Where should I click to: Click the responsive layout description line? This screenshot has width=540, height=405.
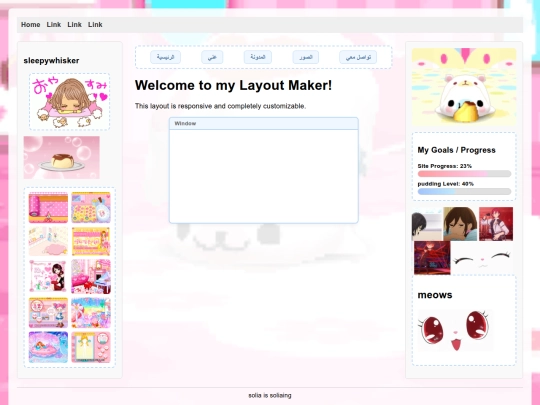[x=220, y=106]
